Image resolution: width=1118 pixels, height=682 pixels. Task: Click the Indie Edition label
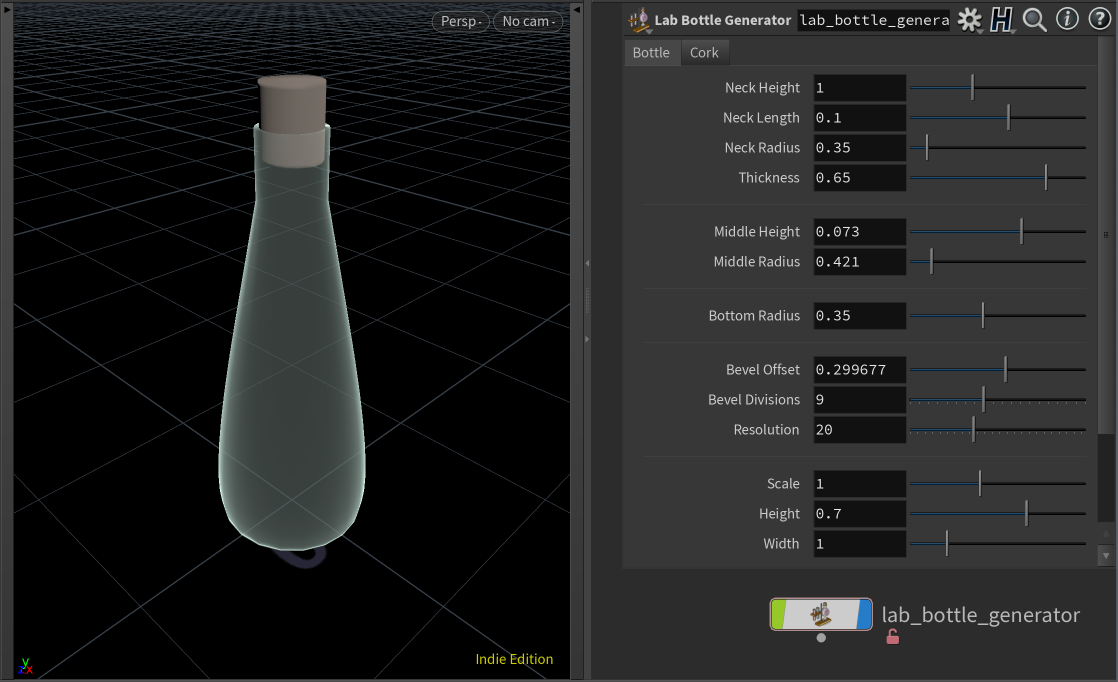[514, 659]
